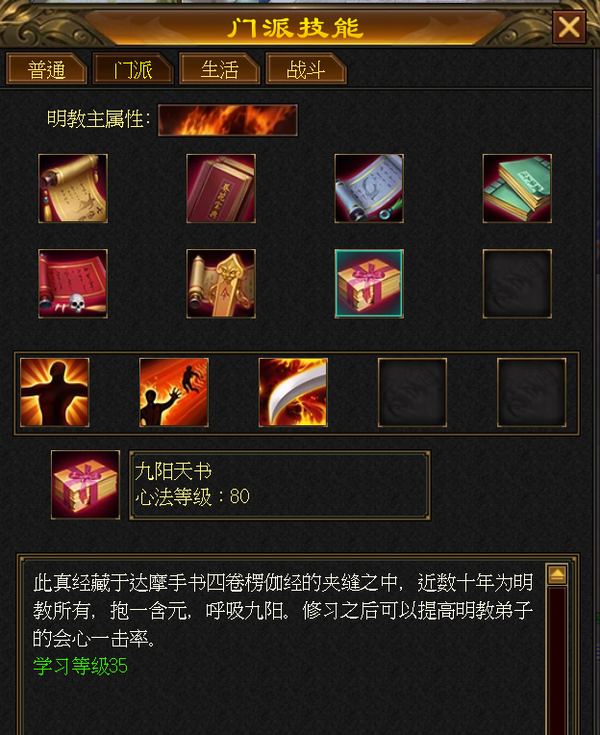Choose the glowing silhouette skill icon
Image resolution: width=600 pixels, height=735 pixels.
[54, 392]
